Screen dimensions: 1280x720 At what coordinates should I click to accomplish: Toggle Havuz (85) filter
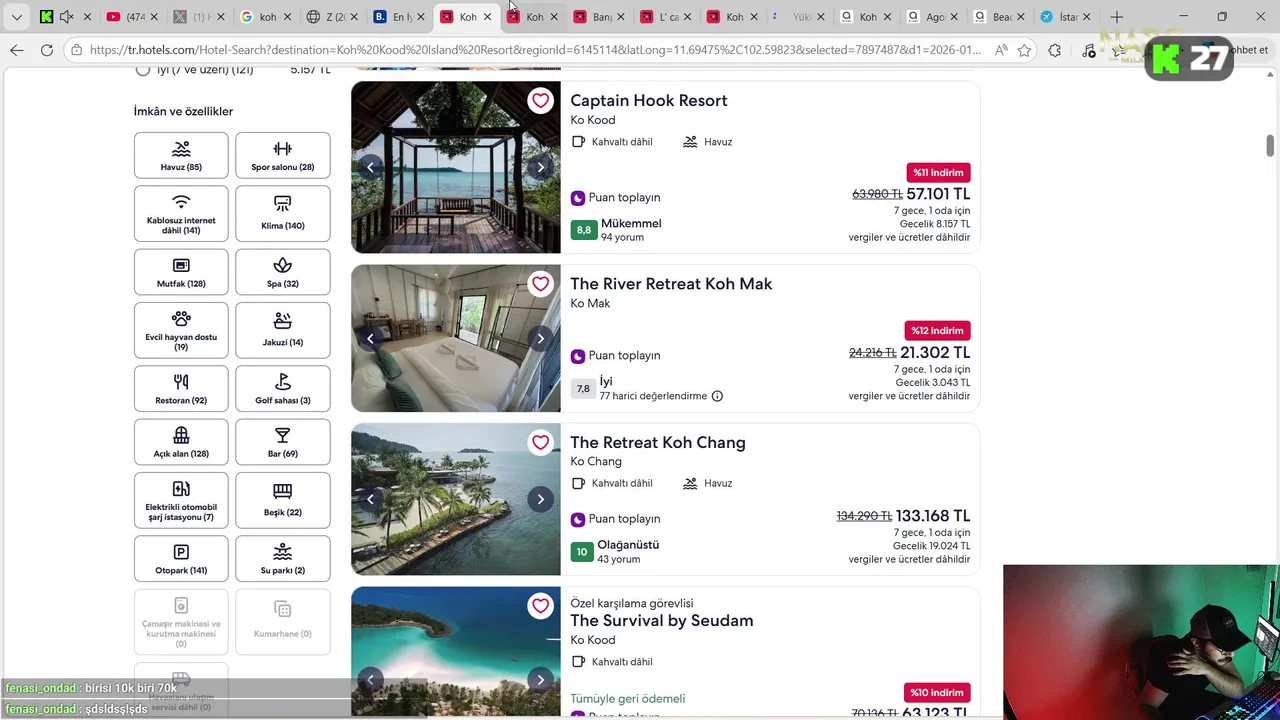(x=181, y=156)
